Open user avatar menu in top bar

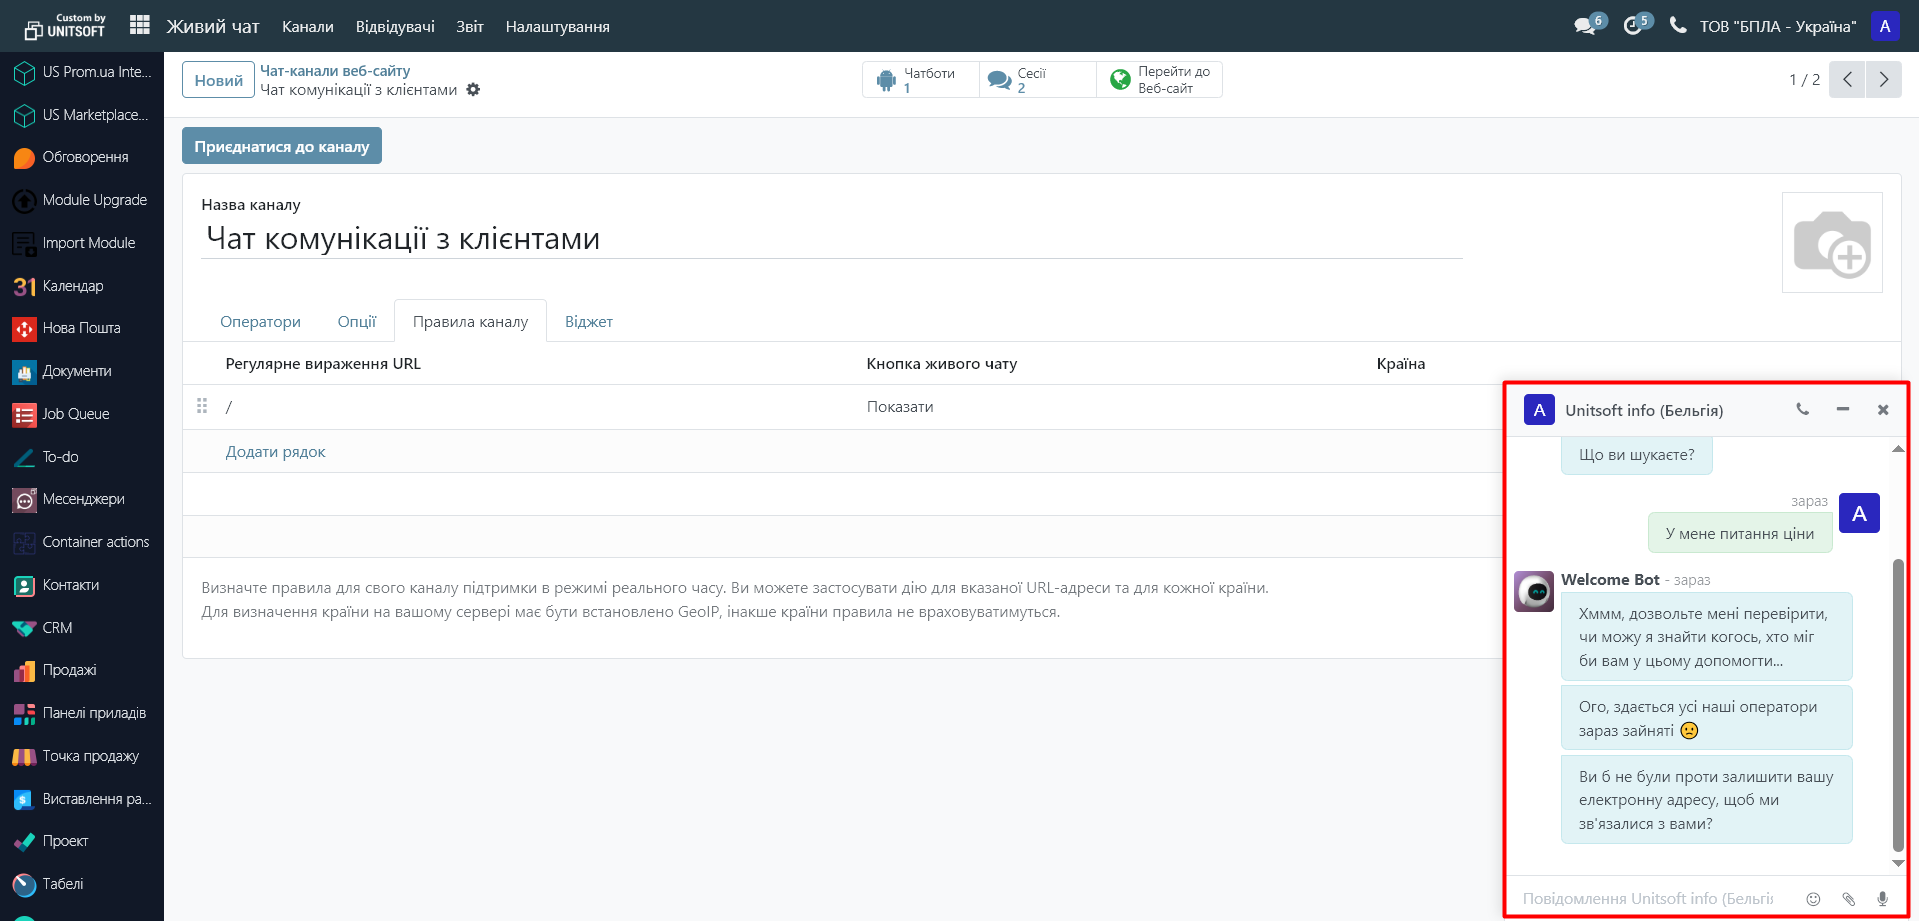tap(1885, 27)
